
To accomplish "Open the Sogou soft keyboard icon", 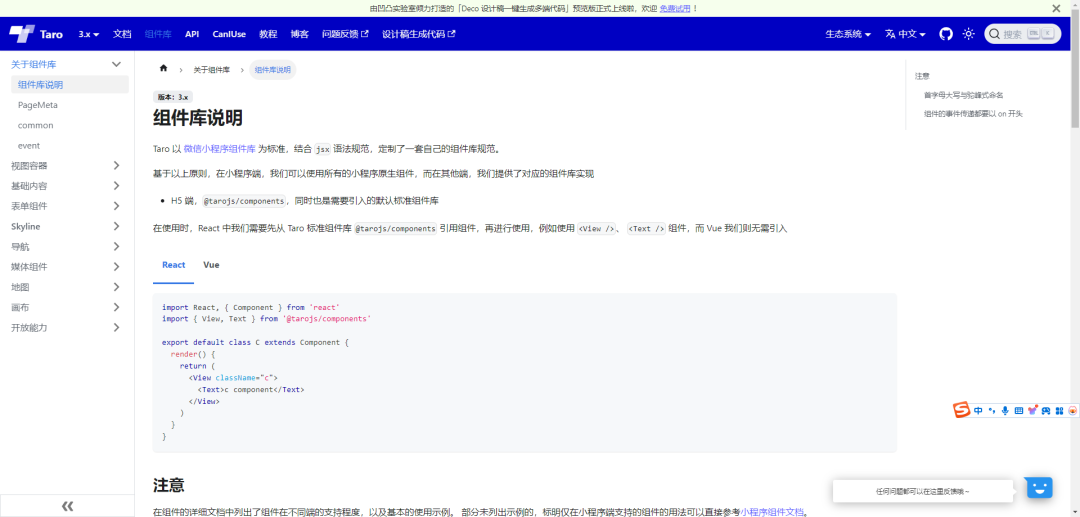I will tap(1019, 410).
